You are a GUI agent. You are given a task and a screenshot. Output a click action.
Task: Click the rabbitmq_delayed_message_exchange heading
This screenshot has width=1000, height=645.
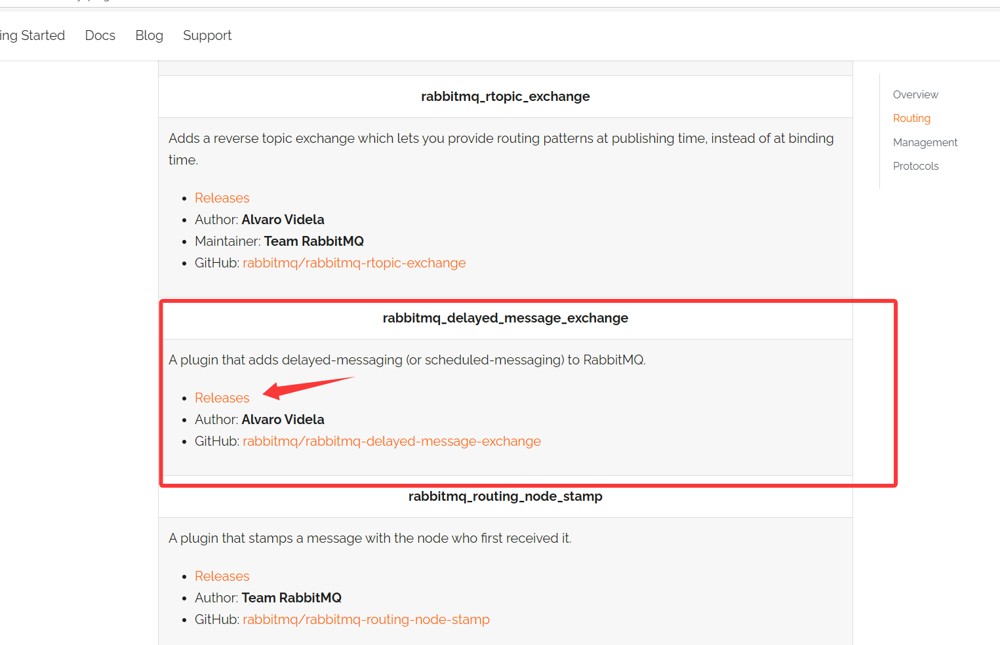505,318
